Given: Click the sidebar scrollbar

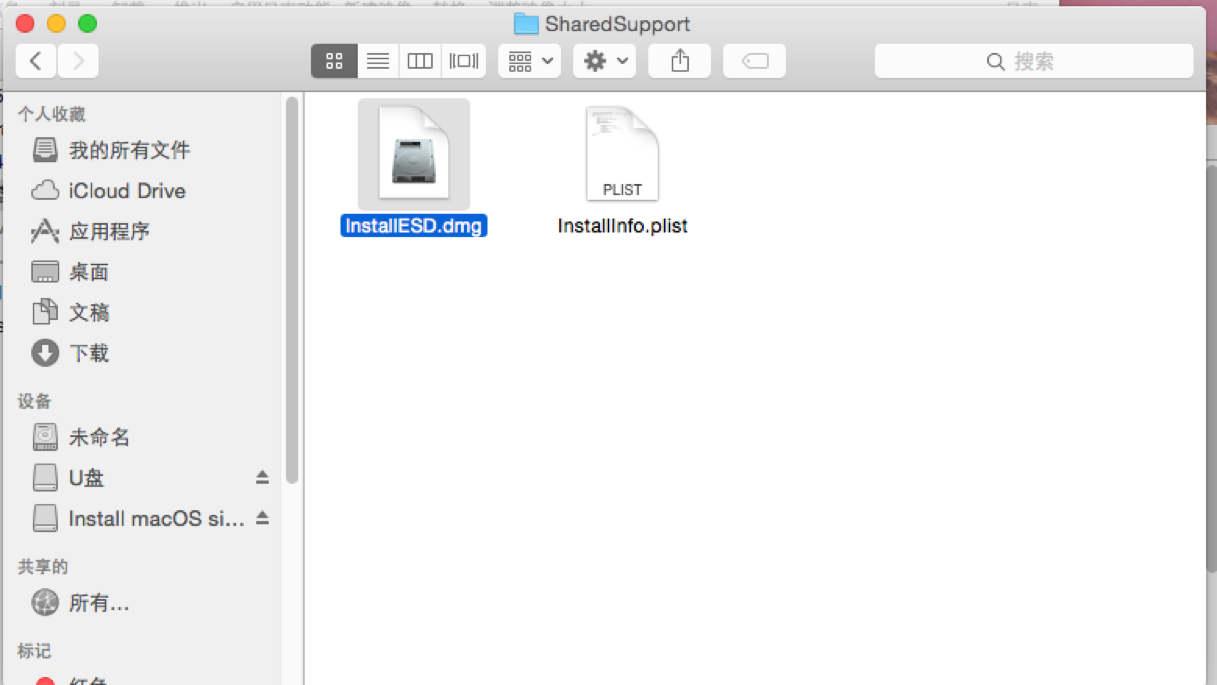Looking at the screenshot, I should pyautogui.click(x=292, y=290).
